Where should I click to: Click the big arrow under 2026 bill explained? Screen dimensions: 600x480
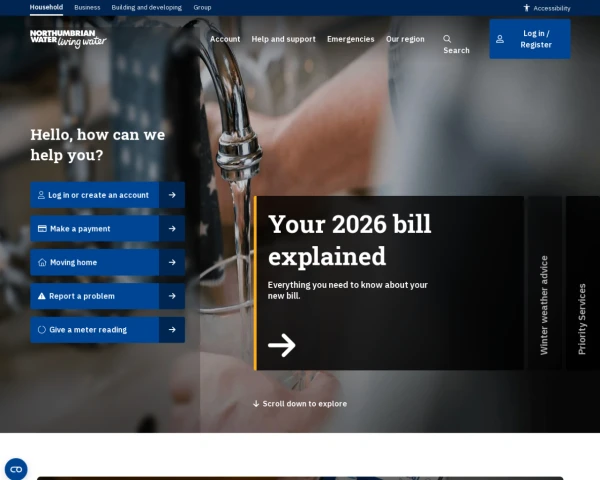coord(282,345)
